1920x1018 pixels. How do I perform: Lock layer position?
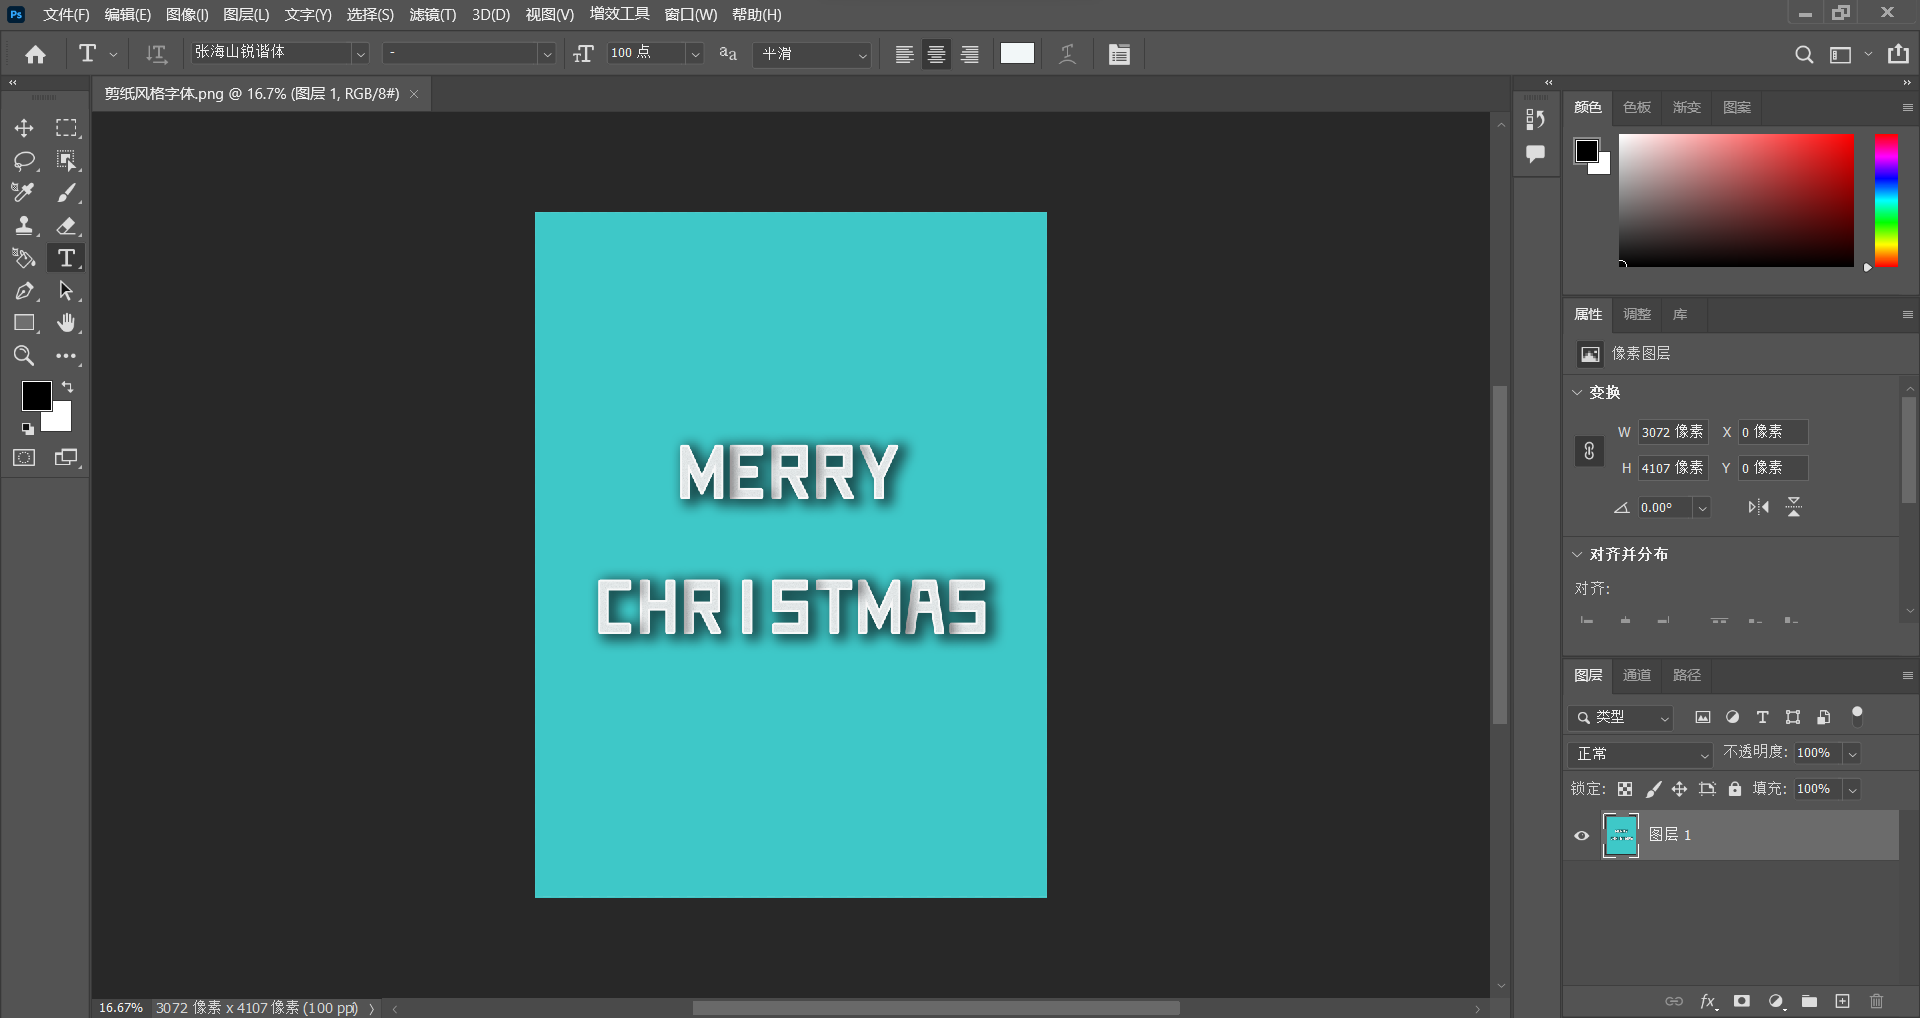tap(1680, 789)
